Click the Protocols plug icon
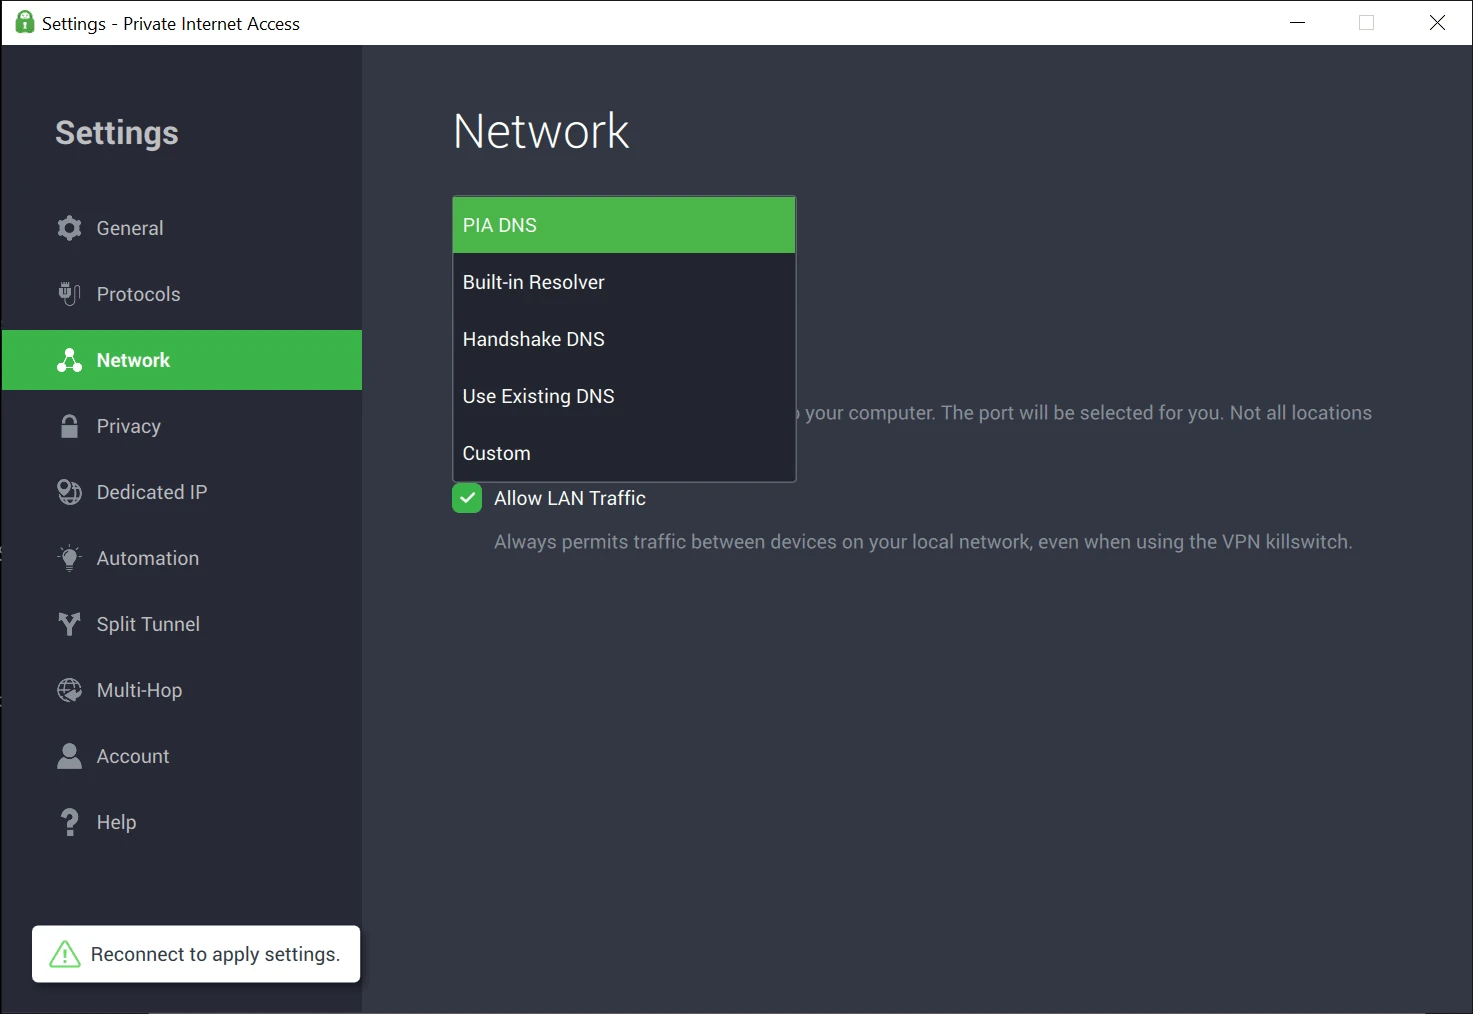 click(x=69, y=294)
